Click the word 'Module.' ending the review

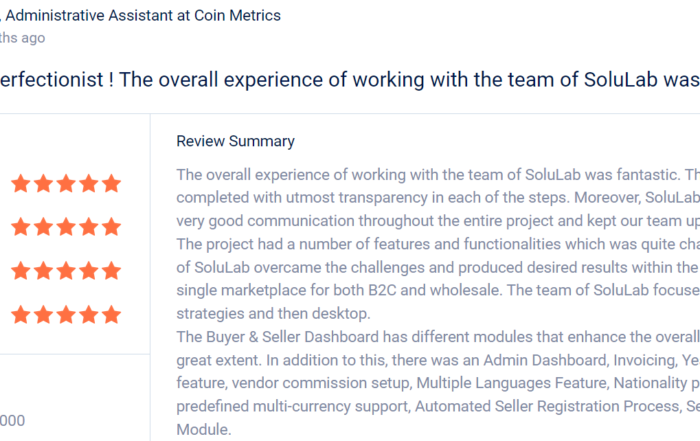tap(204, 429)
